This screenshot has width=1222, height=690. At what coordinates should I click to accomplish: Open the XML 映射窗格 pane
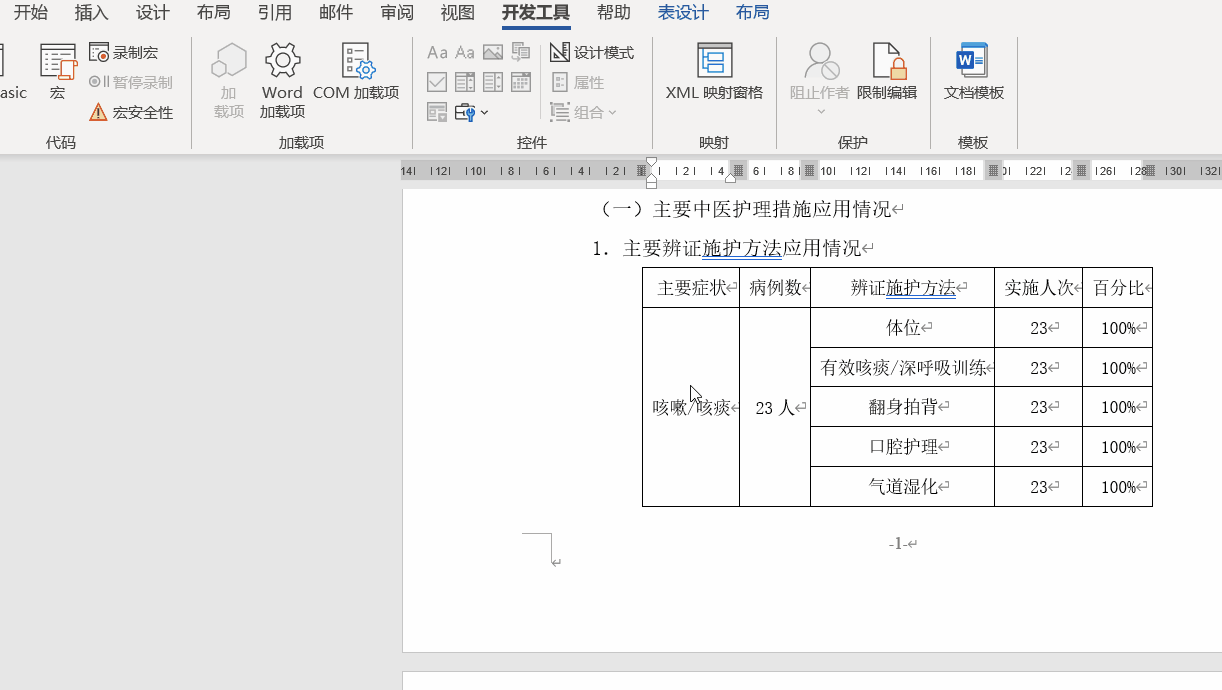point(714,72)
